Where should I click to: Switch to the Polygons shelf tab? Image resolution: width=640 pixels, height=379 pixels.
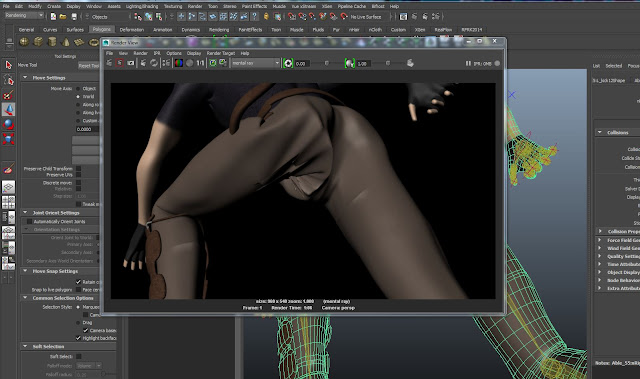tap(101, 29)
